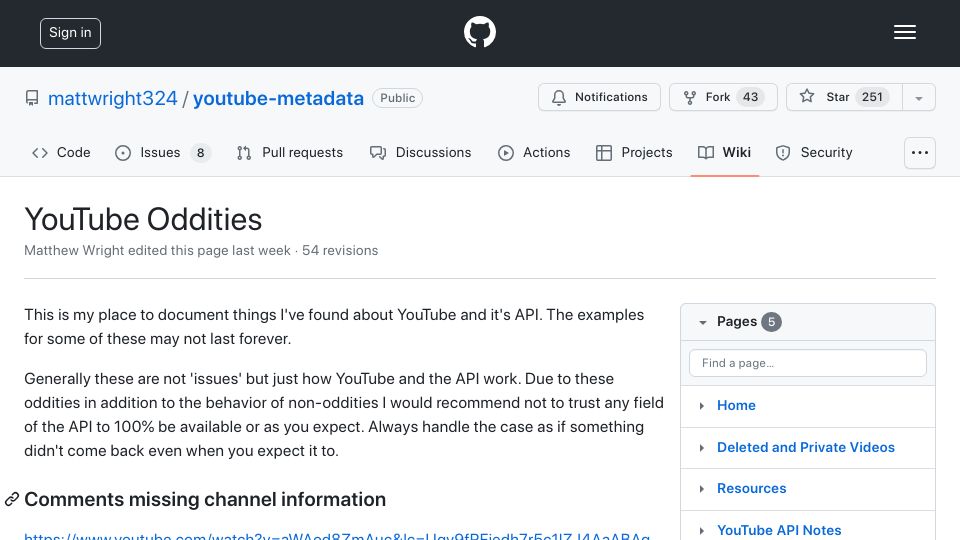
Task: Click the Star count 251
Action: (x=872, y=97)
